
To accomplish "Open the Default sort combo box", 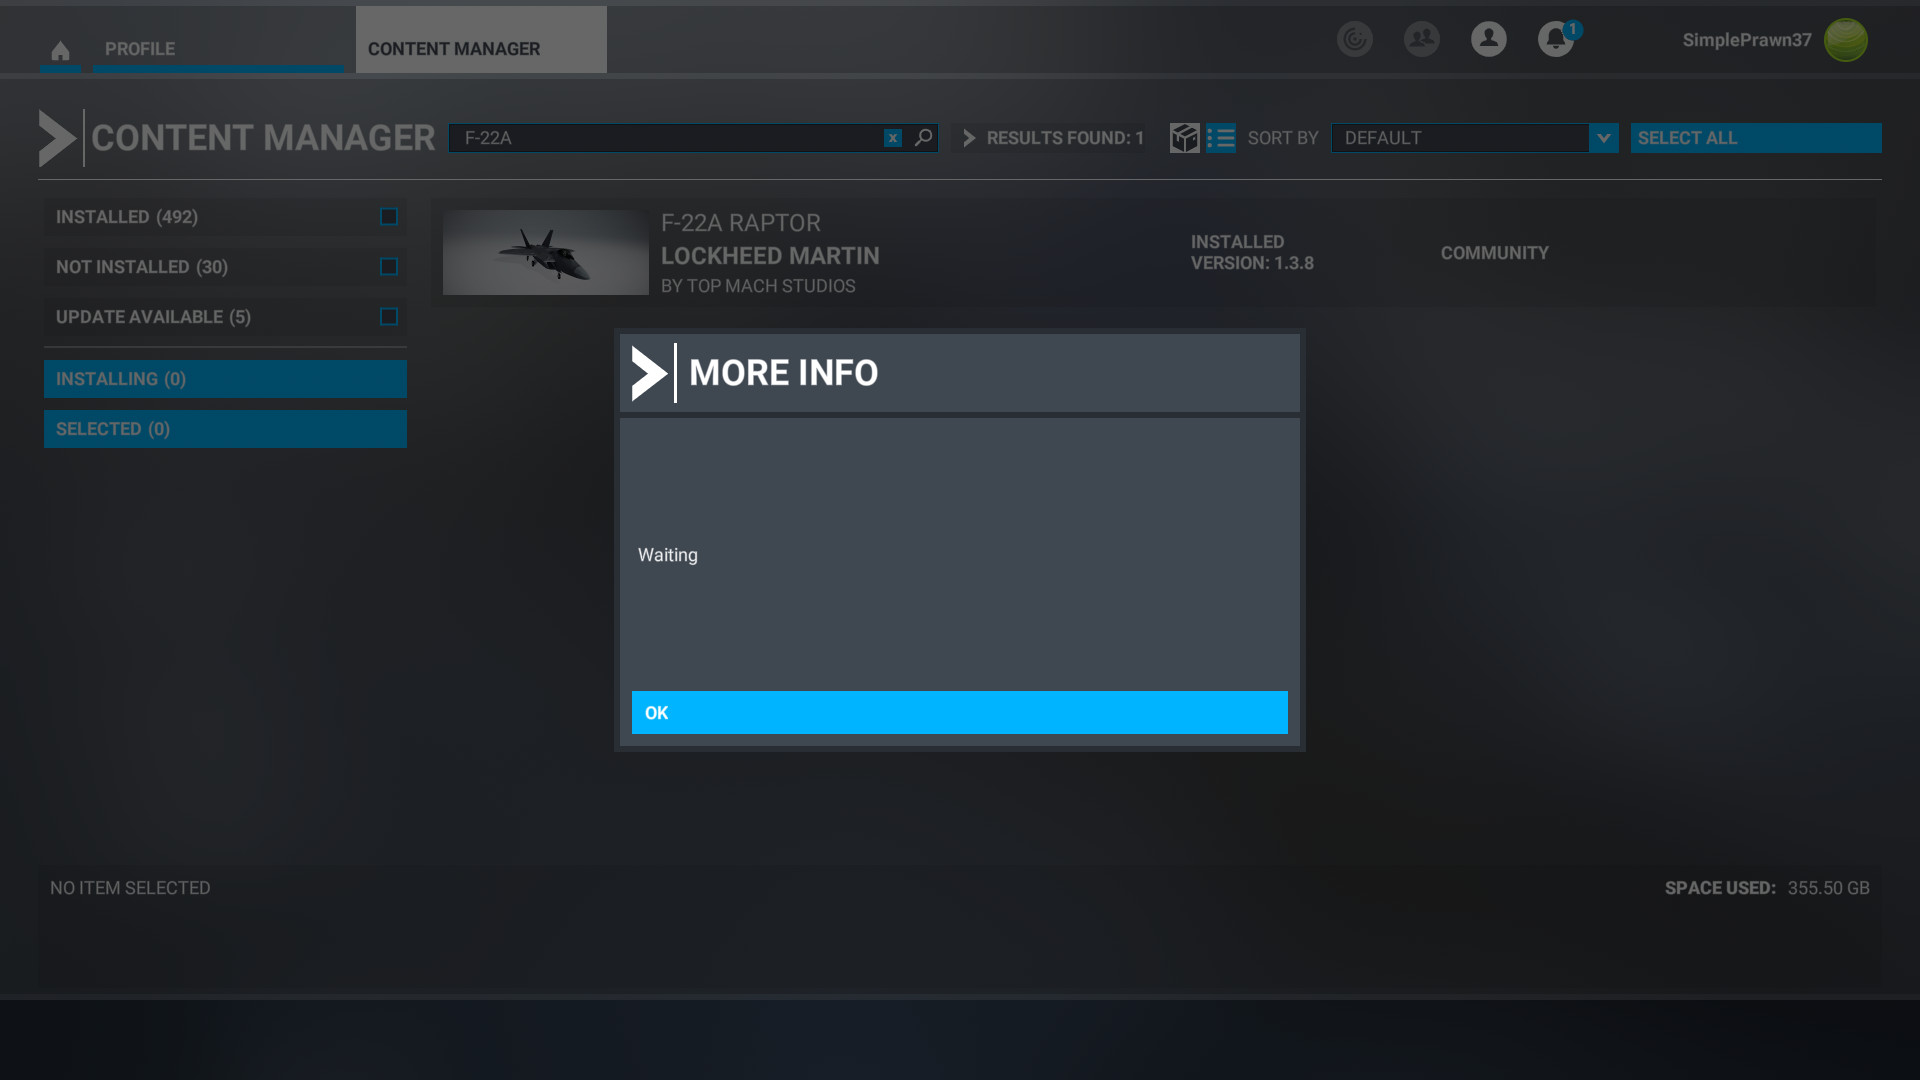I will pos(1460,138).
